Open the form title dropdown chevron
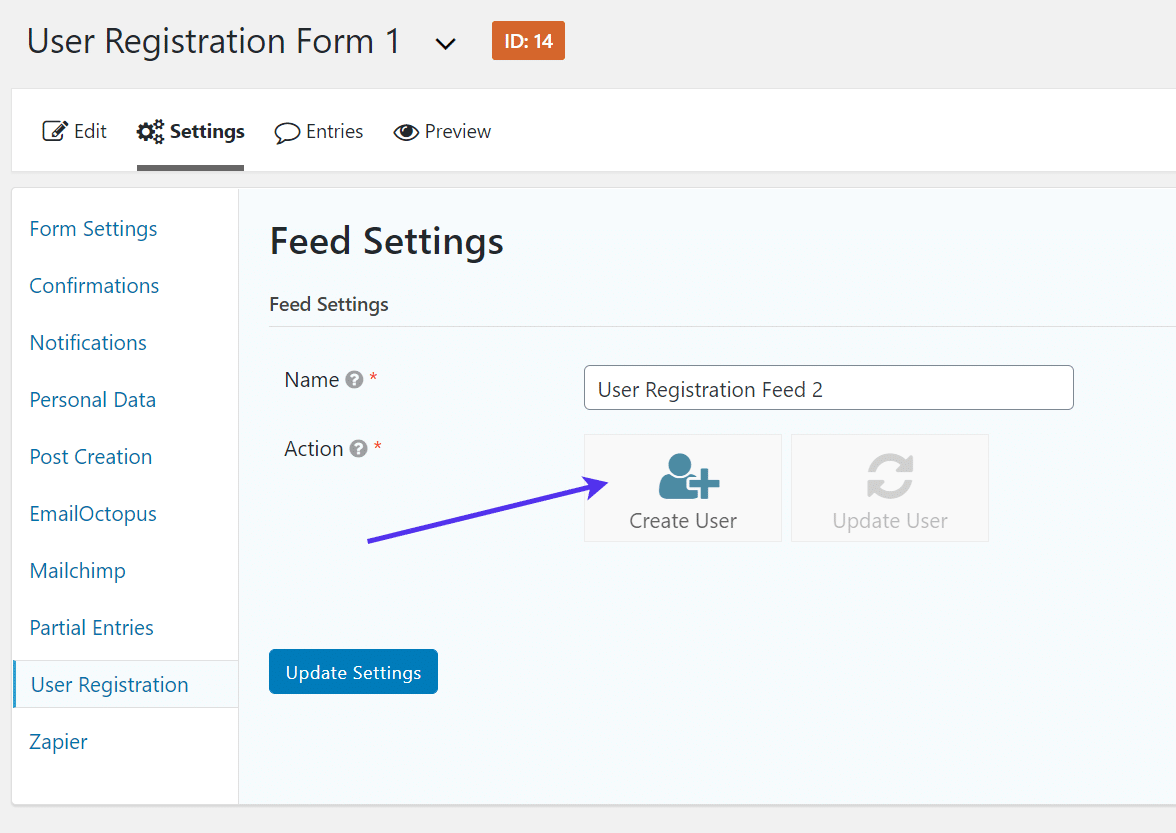Viewport: 1176px width, 833px height. point(445,43)
